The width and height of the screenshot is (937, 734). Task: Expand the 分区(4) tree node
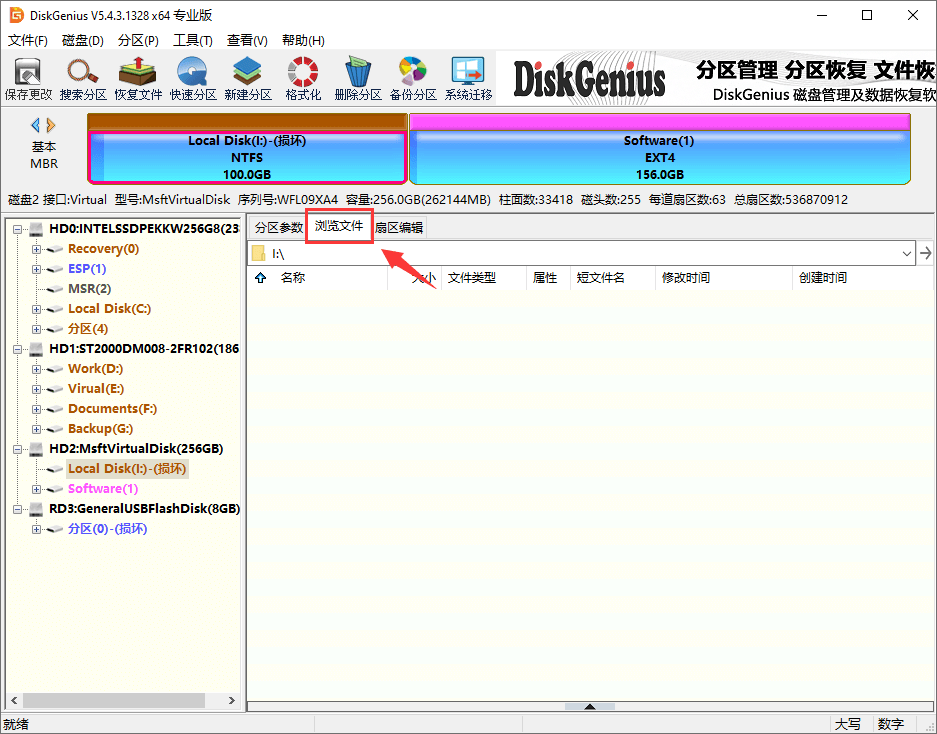pyautogui.click(x=36, y=329)
